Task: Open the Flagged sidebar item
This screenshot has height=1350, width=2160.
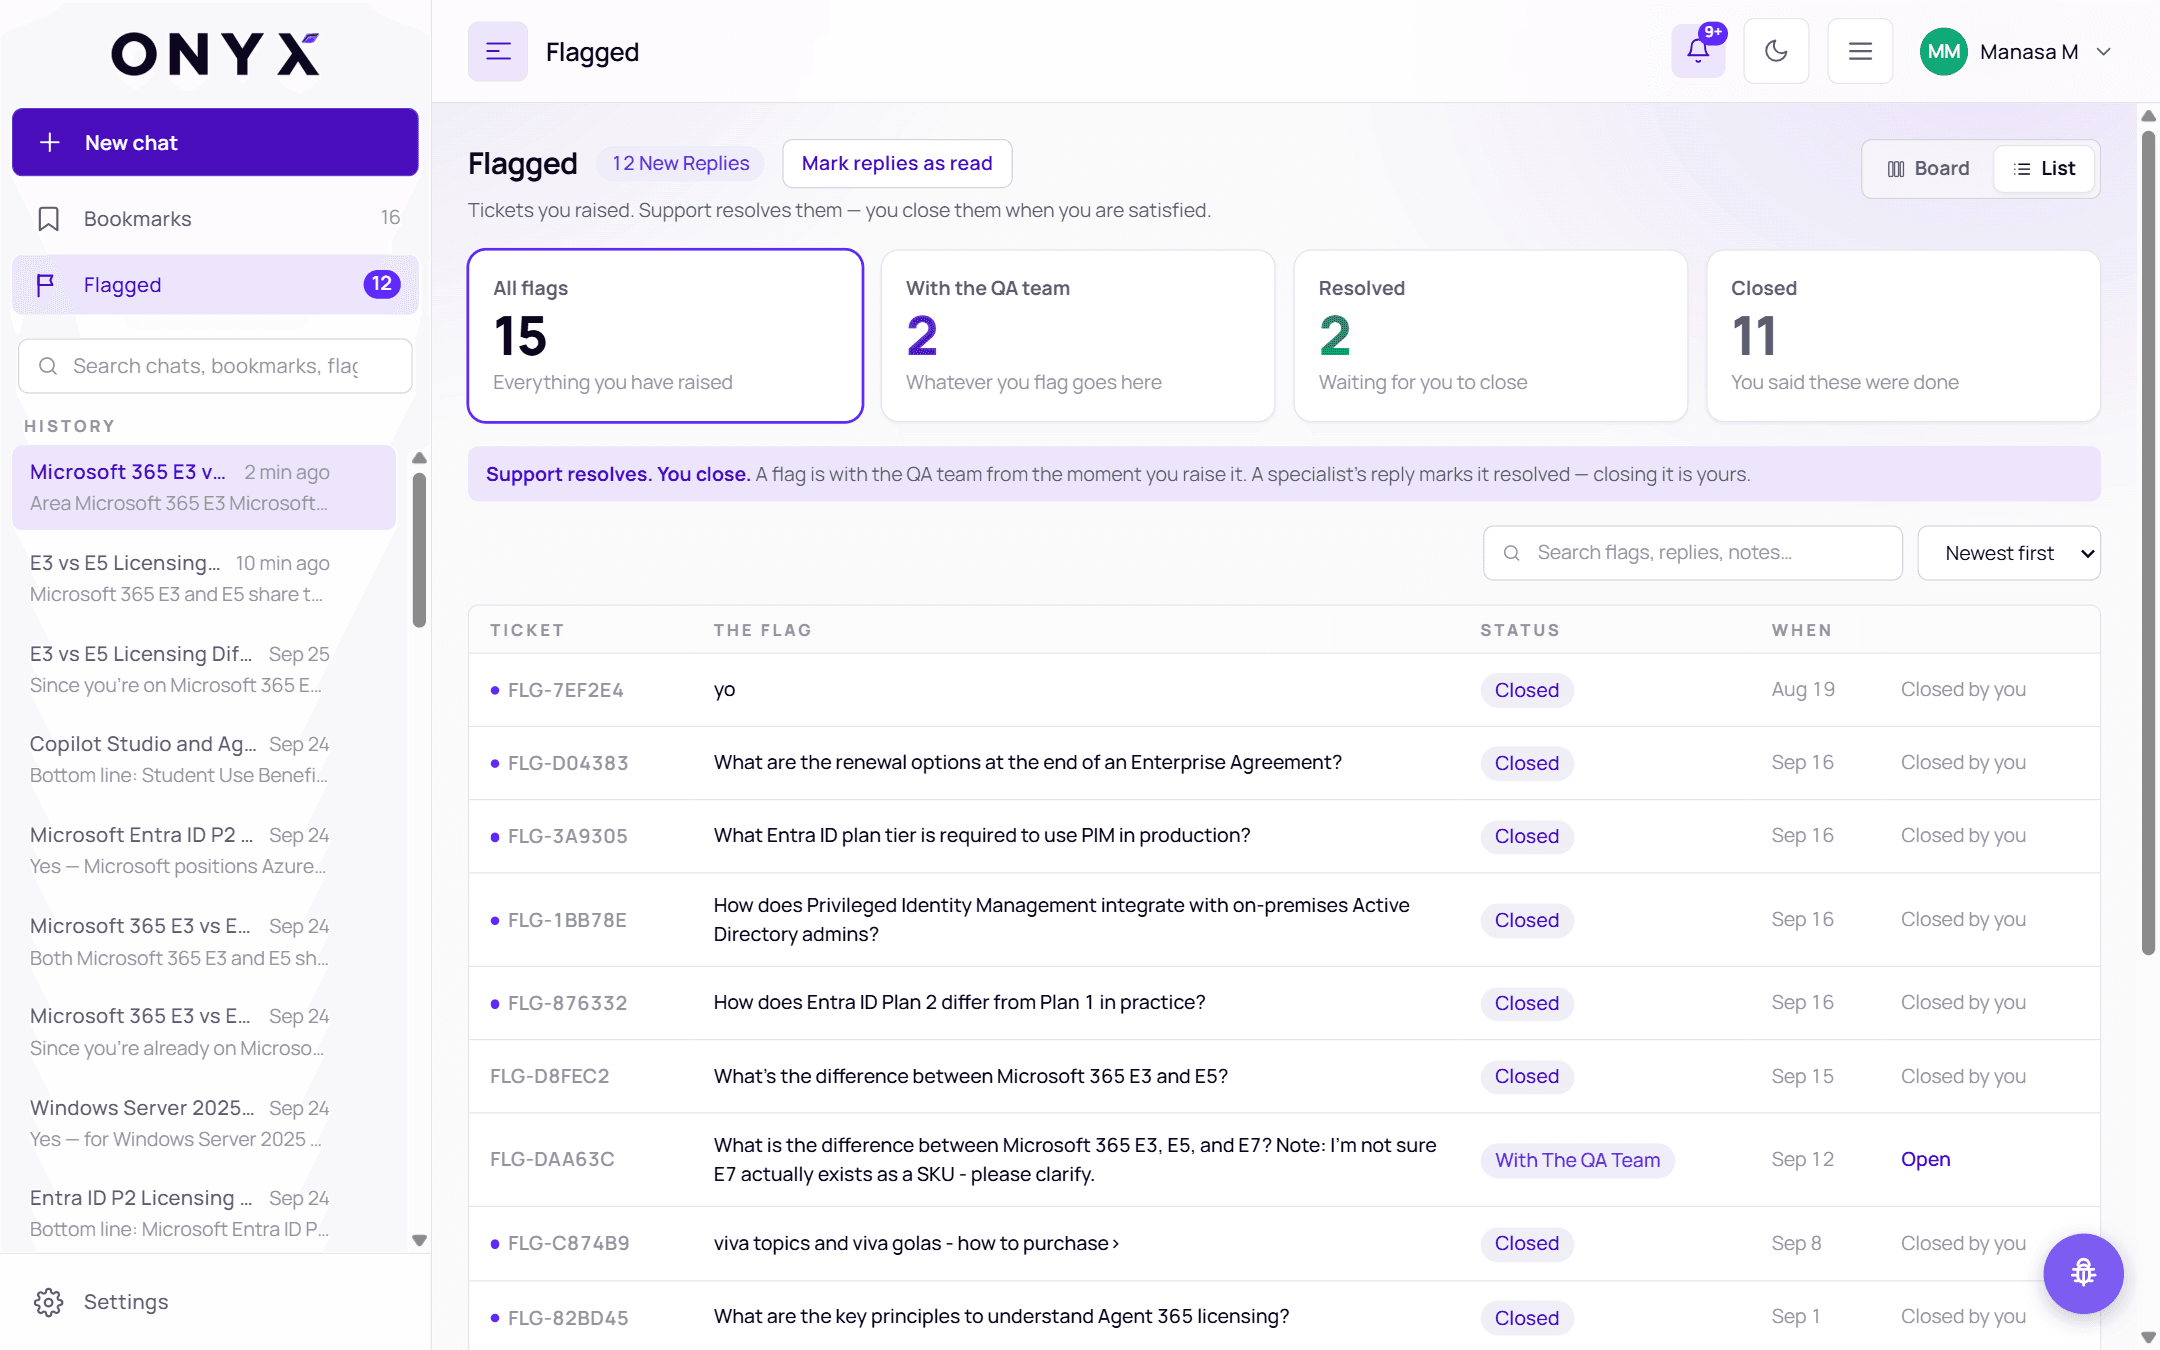Action: pyautogui.click(x=215, y=284)
